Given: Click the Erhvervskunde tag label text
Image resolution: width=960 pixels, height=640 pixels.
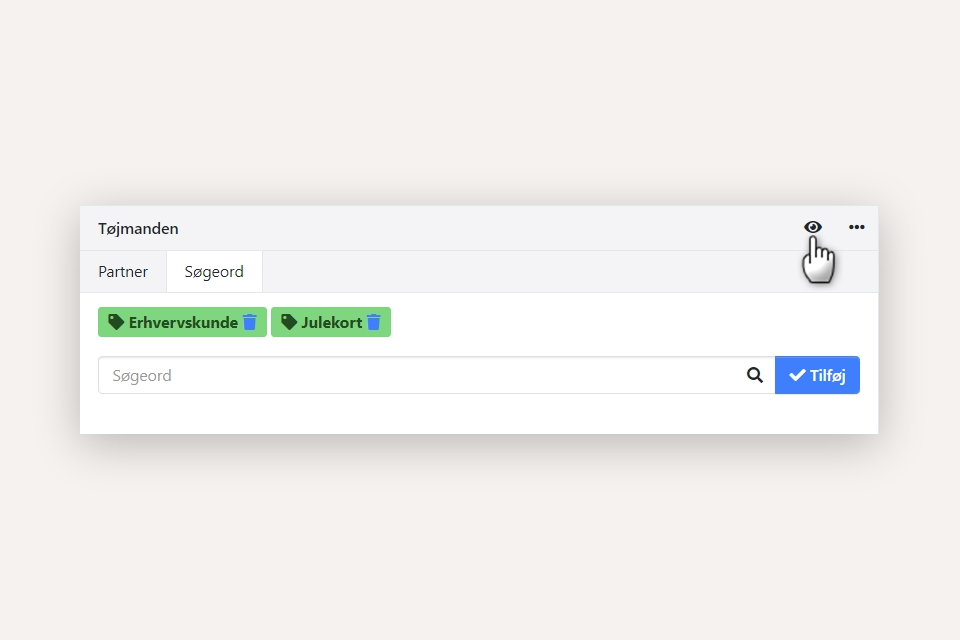Looking at the screenshot, I should [183, 322].
